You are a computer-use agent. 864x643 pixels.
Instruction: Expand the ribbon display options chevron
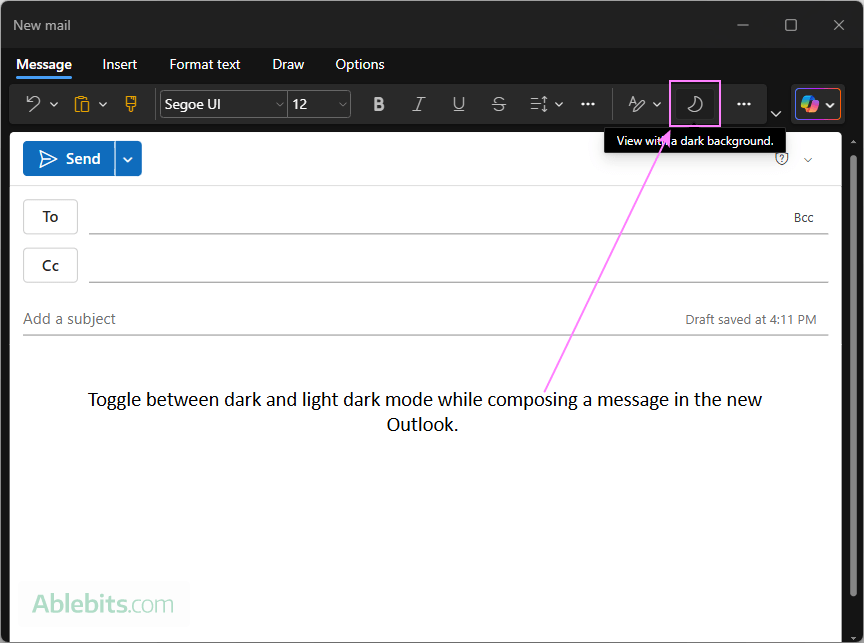pyautogui.click(x=776, y=114)
